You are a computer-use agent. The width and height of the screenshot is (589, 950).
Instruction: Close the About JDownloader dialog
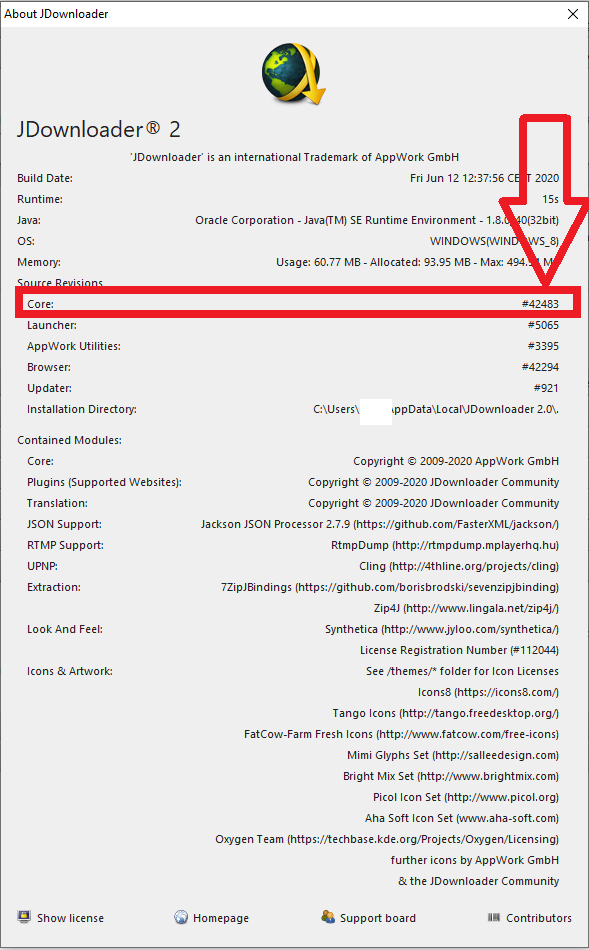pos(573,14)
